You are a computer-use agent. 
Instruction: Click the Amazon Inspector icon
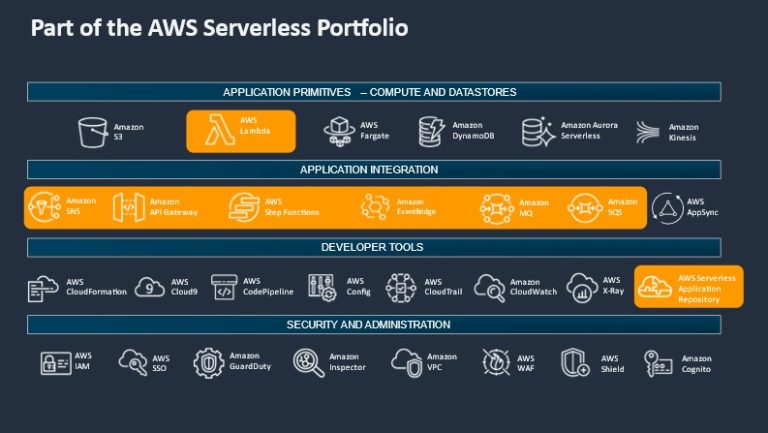(309, 363)
